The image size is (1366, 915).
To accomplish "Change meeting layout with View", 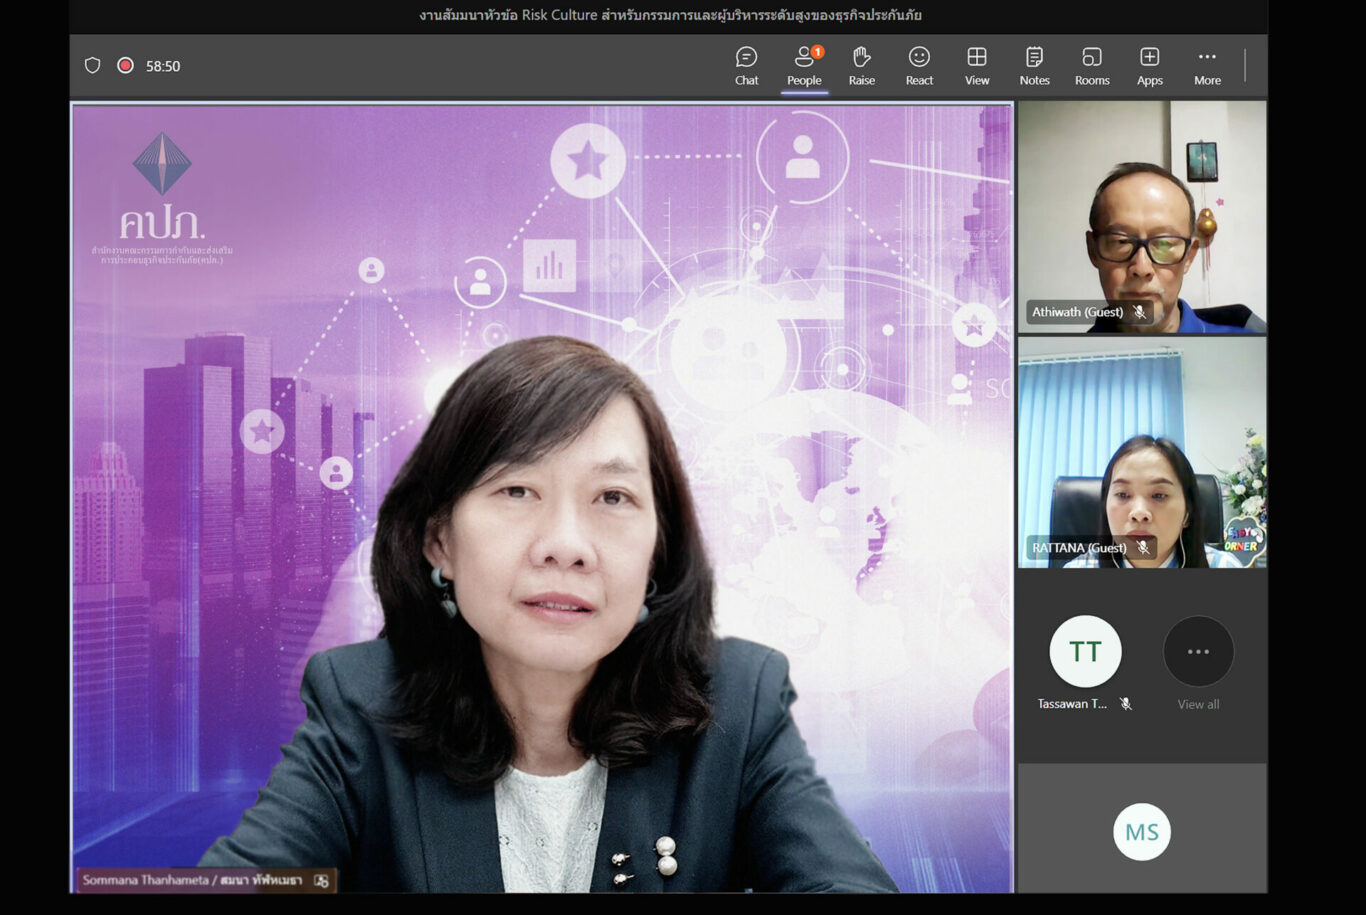I will pos(977,66).
